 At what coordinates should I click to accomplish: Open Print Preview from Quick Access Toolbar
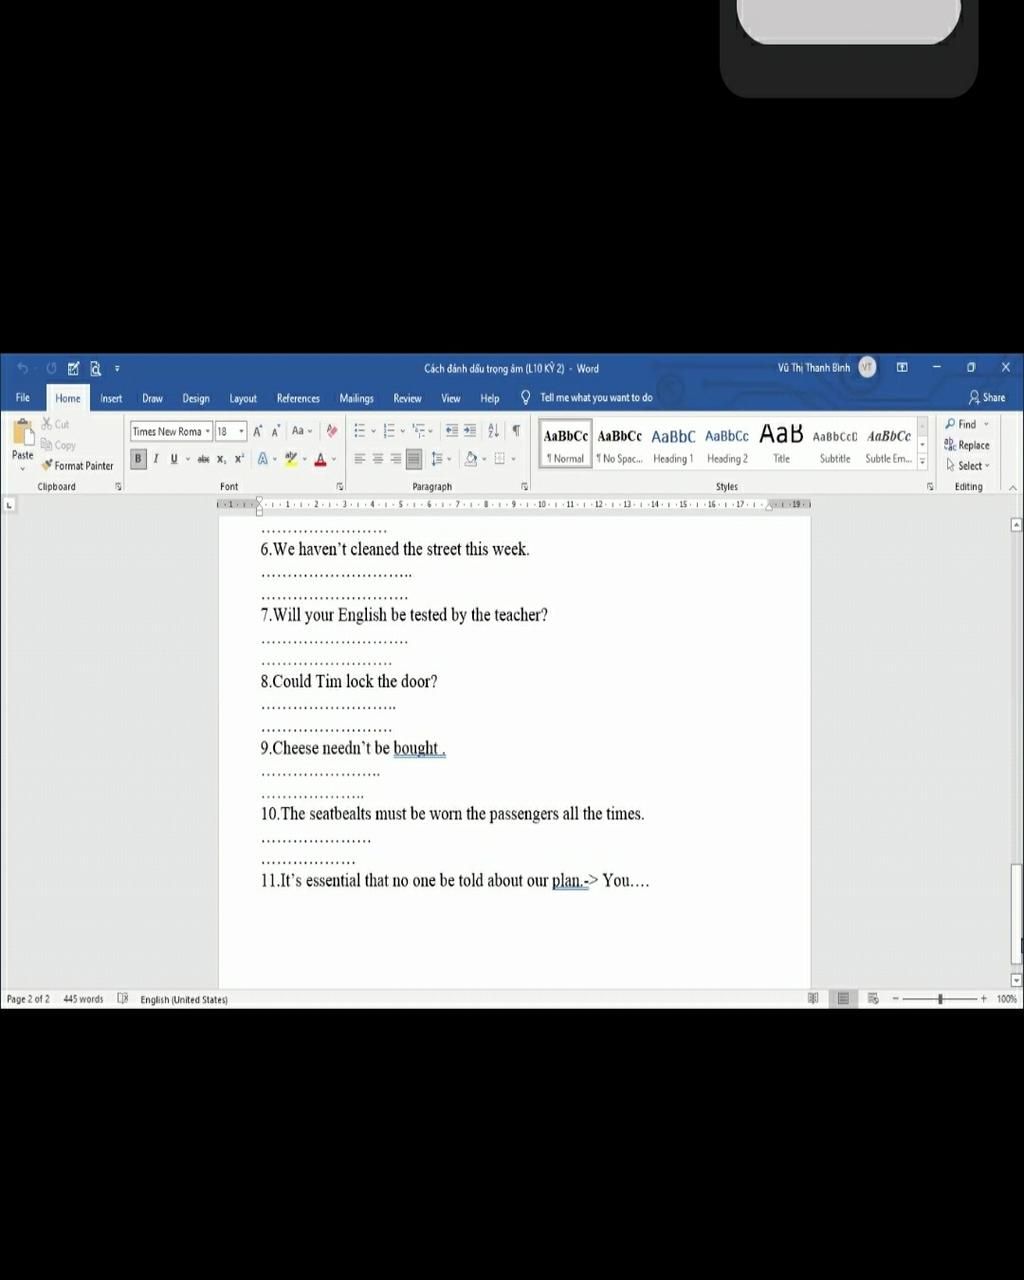95,369
